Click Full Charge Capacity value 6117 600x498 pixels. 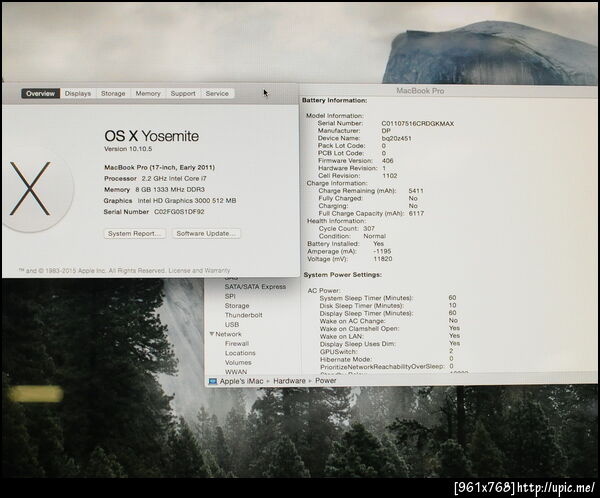pyautogui.click(x=416, y=213)
